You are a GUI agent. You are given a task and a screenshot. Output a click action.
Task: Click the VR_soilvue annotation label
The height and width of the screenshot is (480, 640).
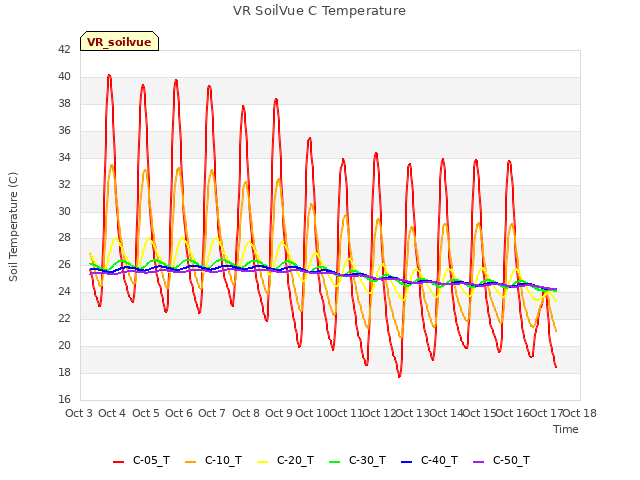[119, 42]
